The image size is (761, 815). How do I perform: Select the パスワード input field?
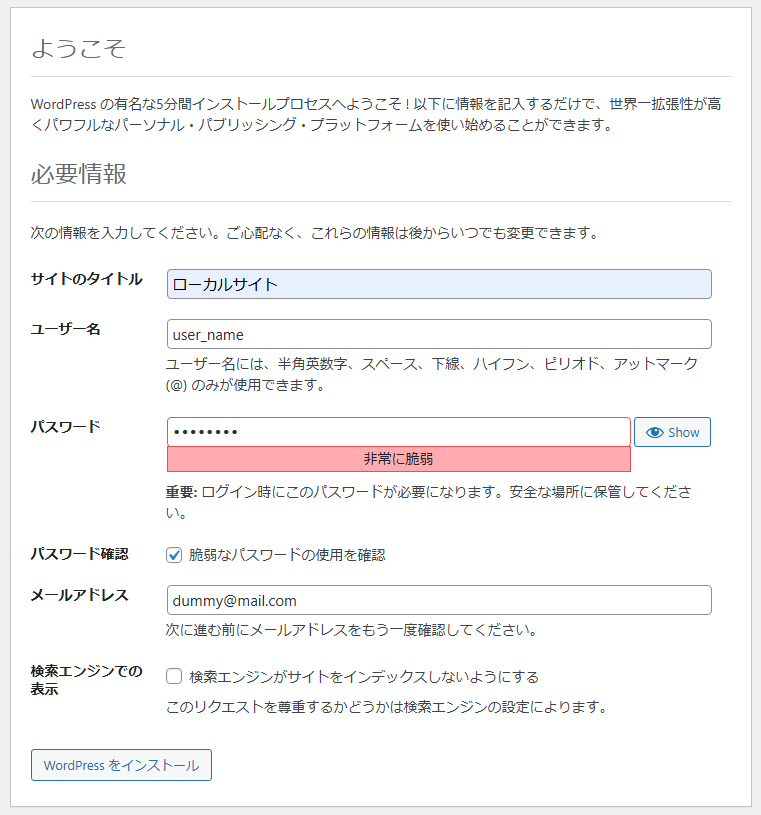pos(398,432)
